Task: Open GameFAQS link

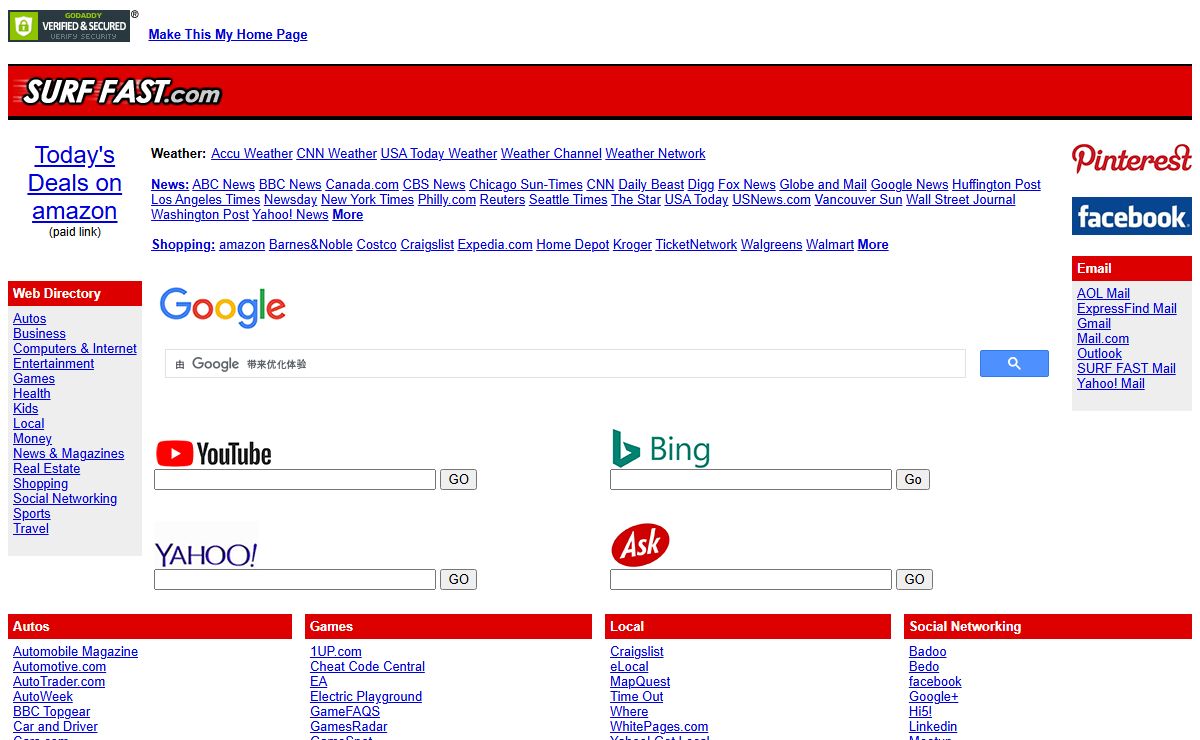Action: 345,712
